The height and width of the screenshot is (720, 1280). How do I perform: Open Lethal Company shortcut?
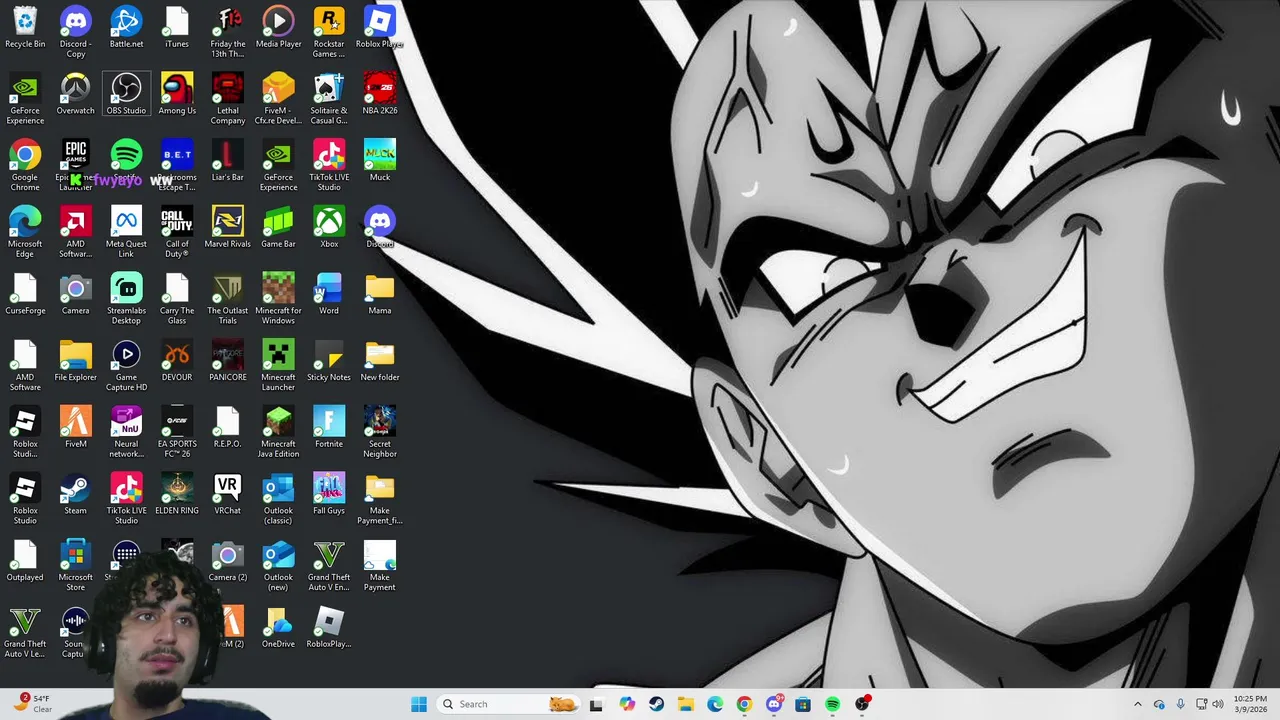tap(228, 99)
